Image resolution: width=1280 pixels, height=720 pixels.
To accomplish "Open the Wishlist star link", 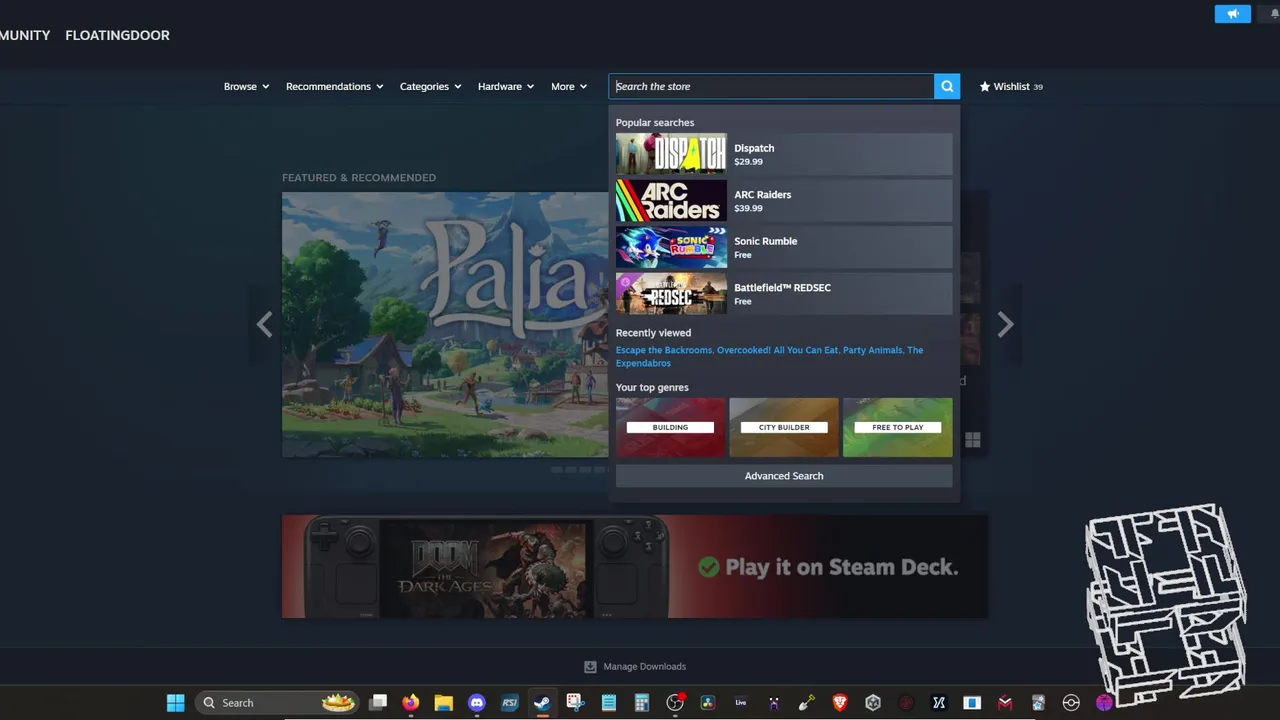I will (1011, 86).
